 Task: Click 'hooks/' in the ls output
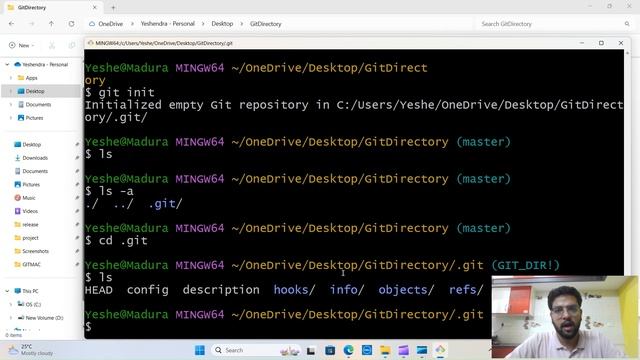294,290
